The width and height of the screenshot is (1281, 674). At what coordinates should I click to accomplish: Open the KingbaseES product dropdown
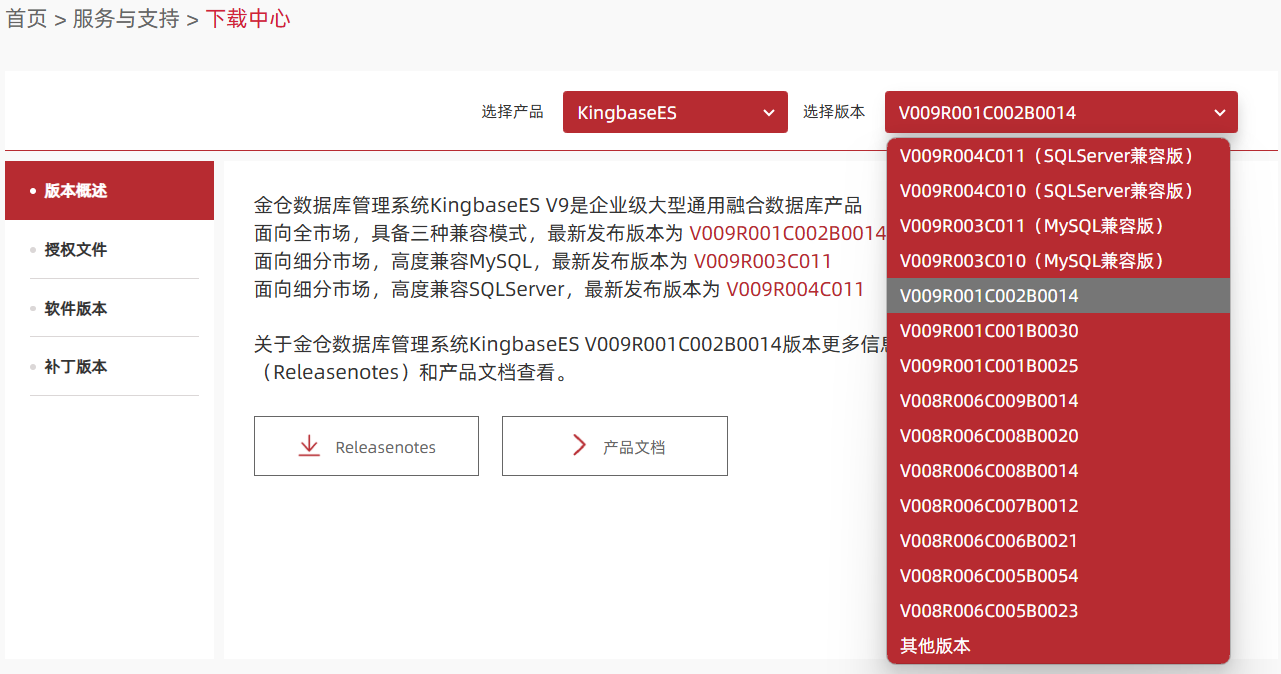click(675, 112)
